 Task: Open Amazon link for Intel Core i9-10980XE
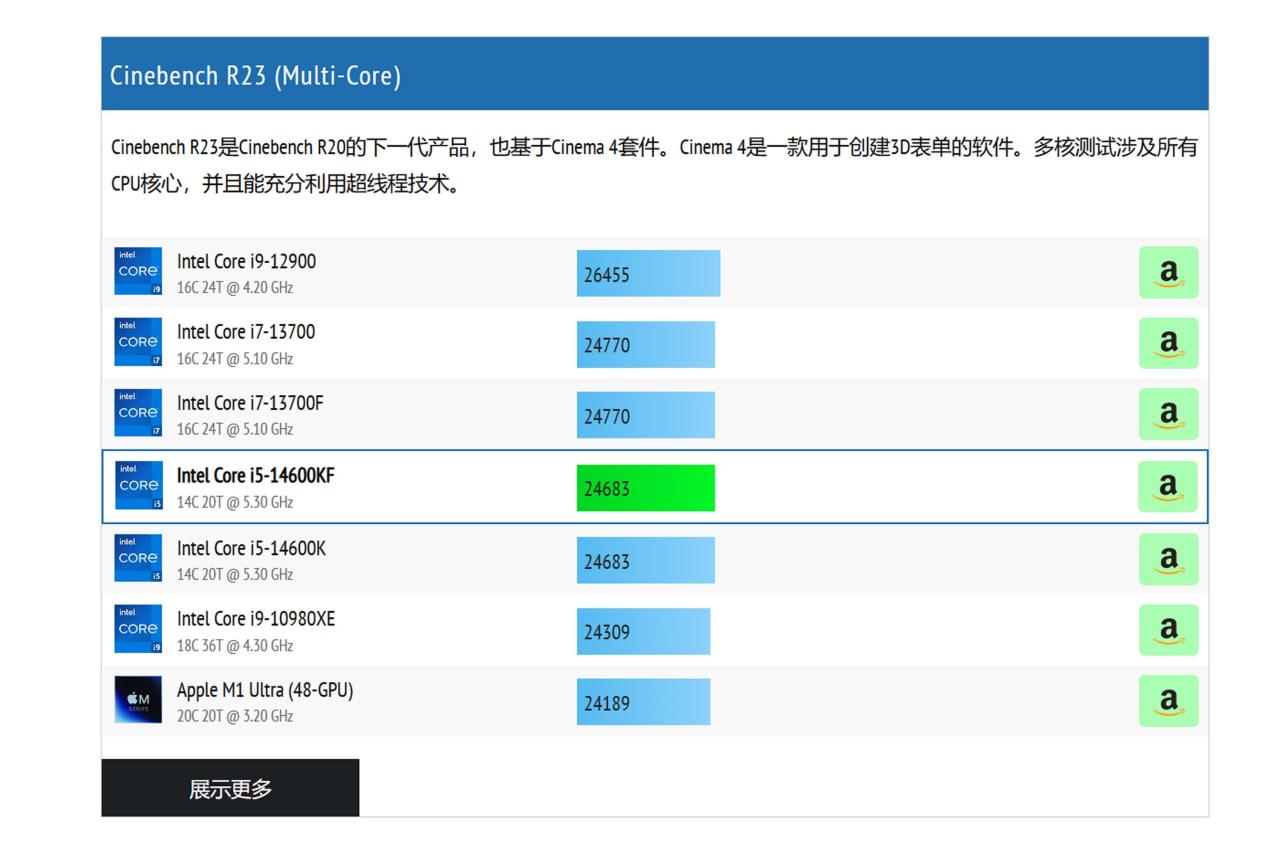click(1168, 630)
